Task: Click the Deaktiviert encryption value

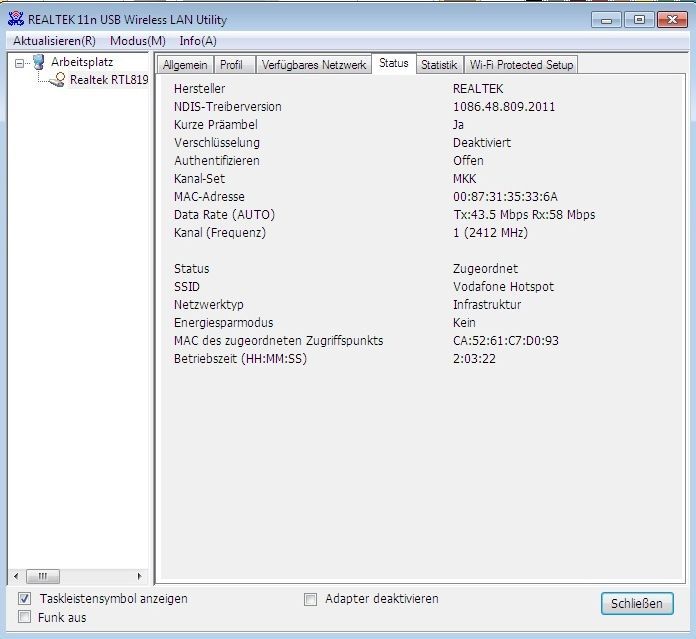Action: [482, 143]
